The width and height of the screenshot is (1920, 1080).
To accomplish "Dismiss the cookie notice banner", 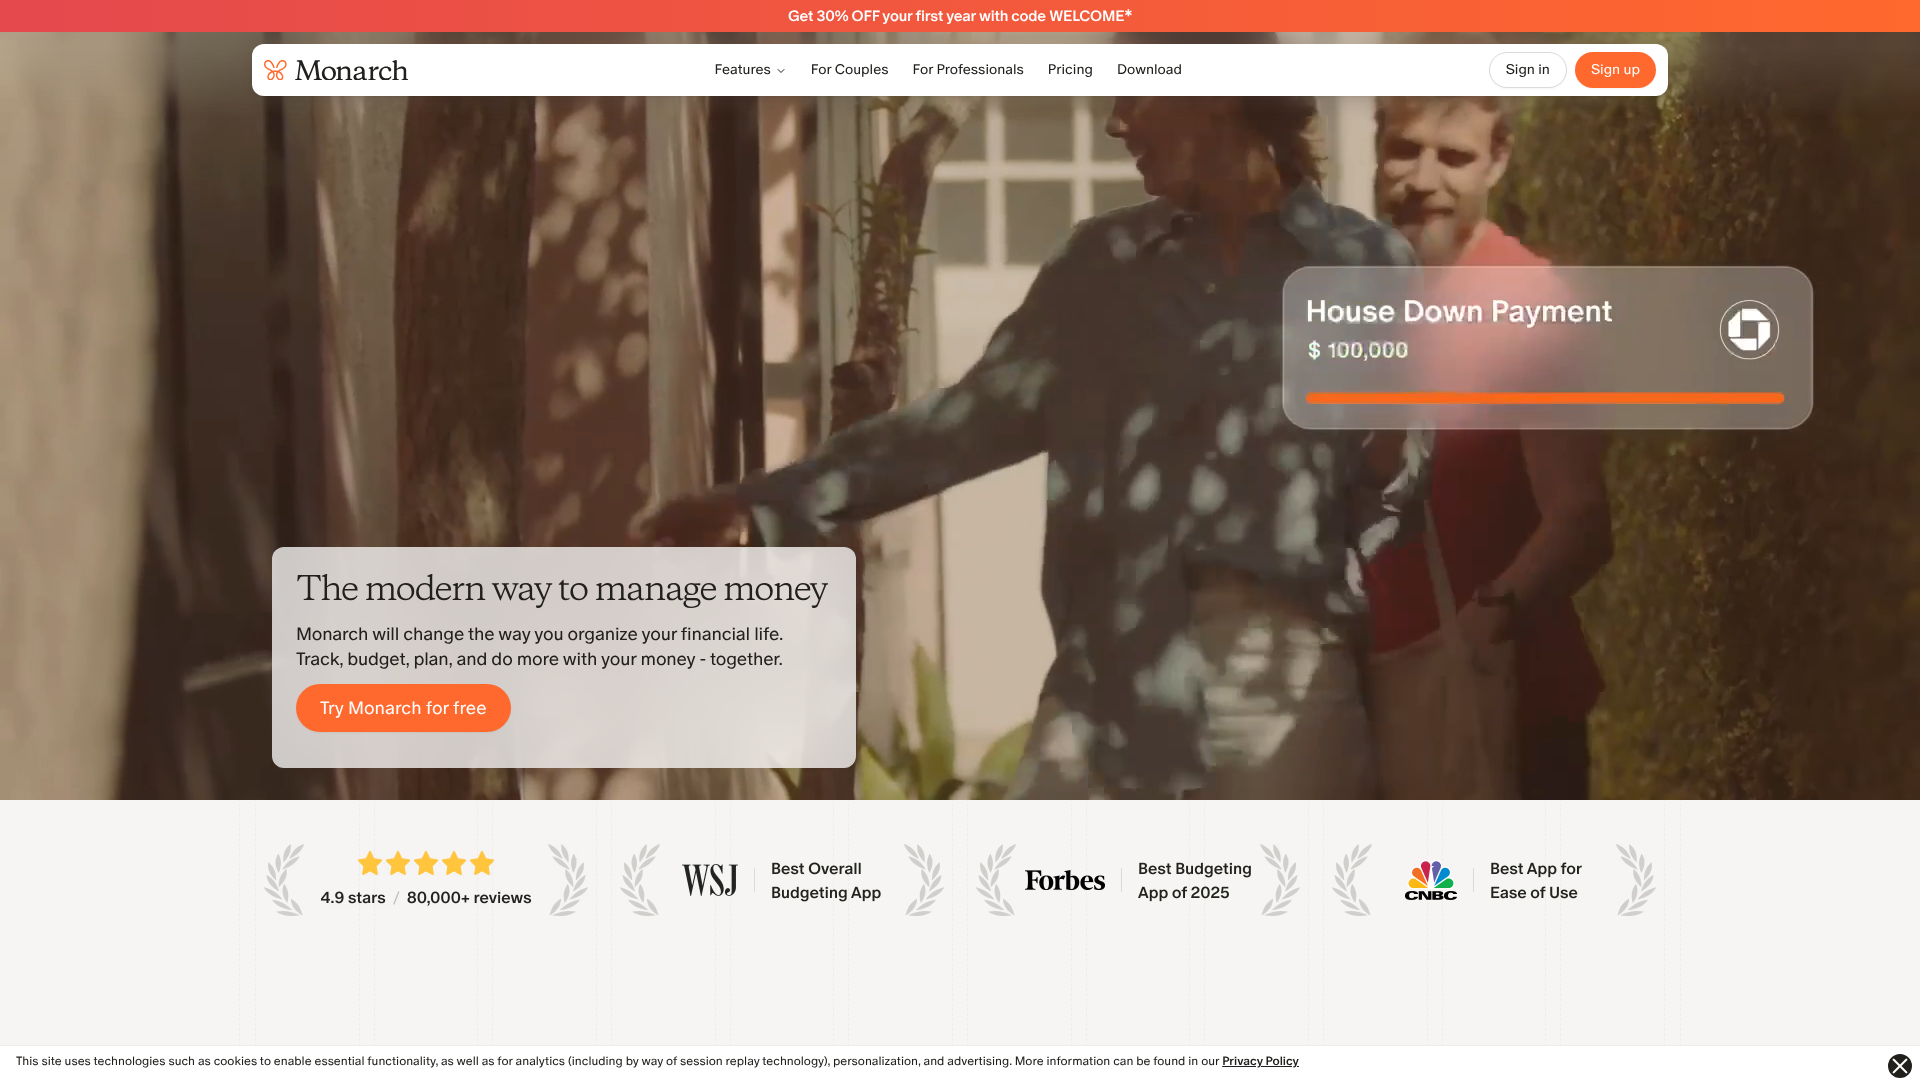I will pyautogui.click(x=1899, y=1066).
